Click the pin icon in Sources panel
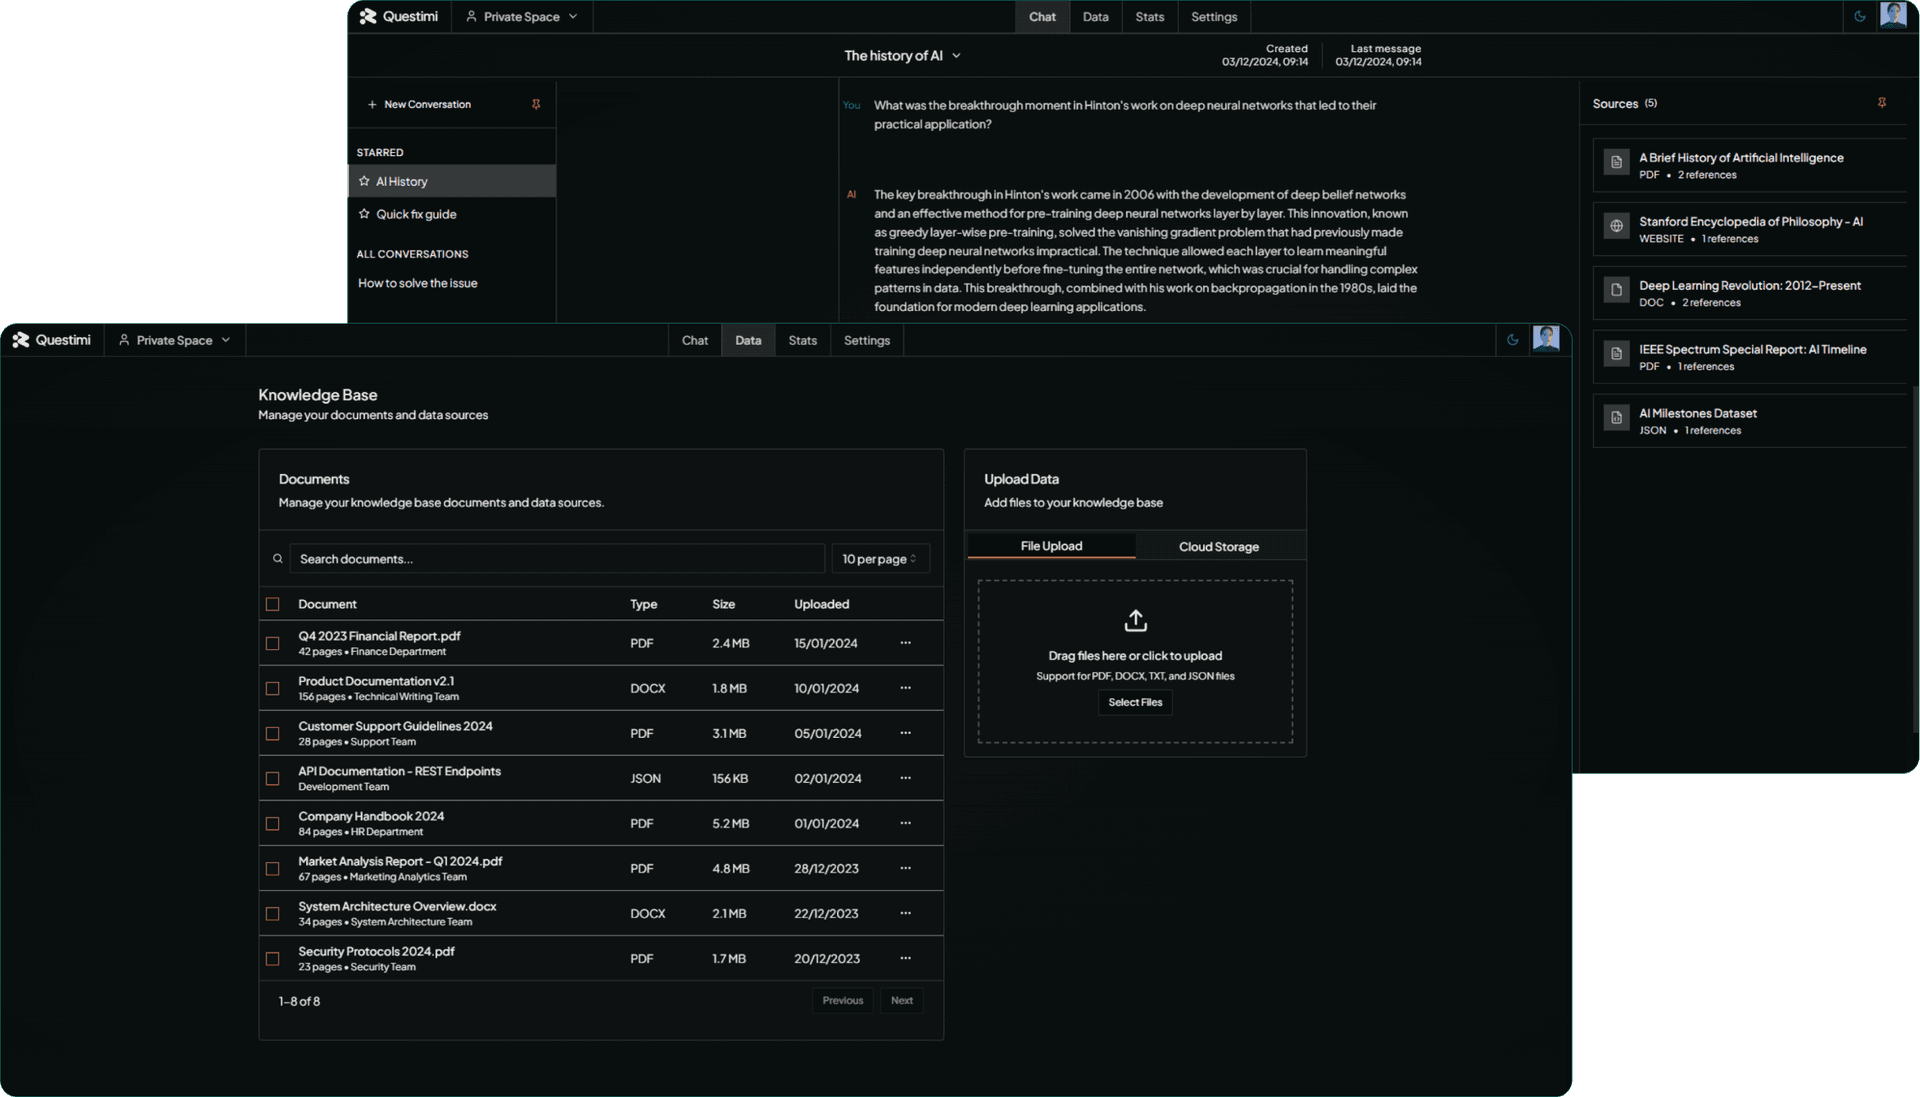 [x=1882, y=103]
